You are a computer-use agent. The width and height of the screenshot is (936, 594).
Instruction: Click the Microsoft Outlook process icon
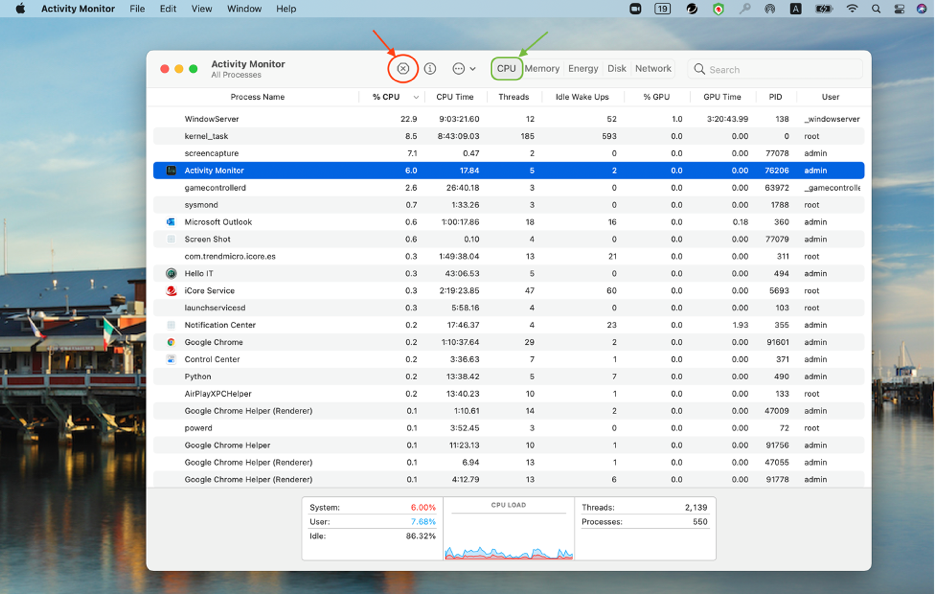click(x=171, y=222)
